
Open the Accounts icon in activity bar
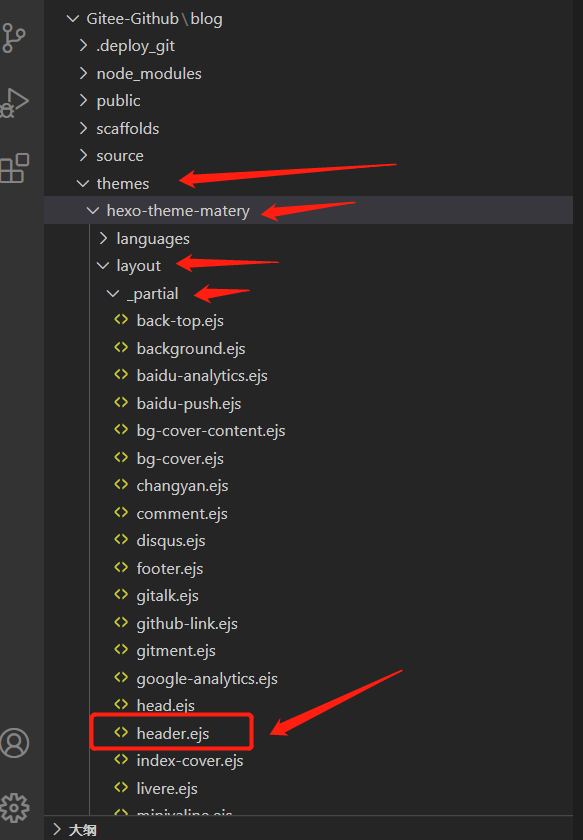pyautogui.click(x=14, y=743)
